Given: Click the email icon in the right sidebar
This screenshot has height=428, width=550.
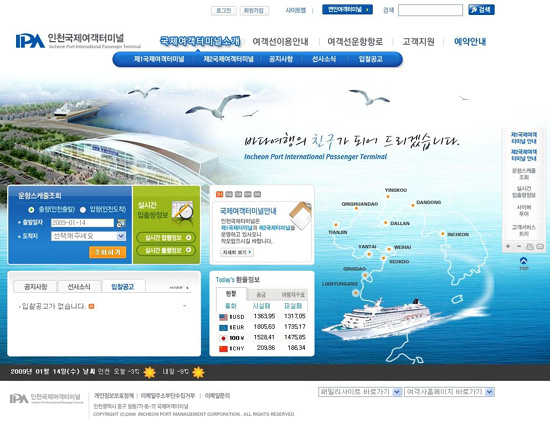Looking at the screenshot, I should pos(540,247).
